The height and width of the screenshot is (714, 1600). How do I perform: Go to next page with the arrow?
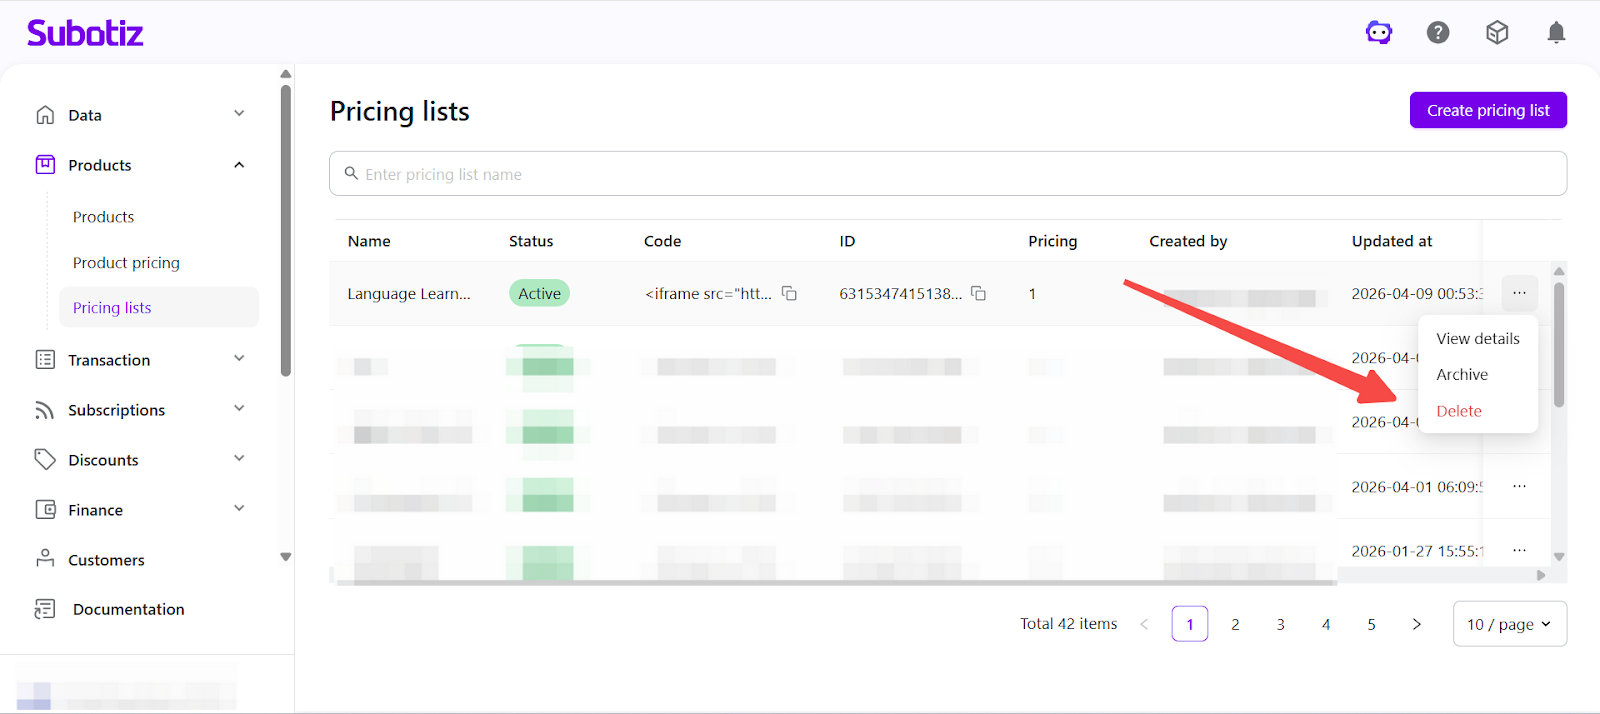tap(1416, 624)
